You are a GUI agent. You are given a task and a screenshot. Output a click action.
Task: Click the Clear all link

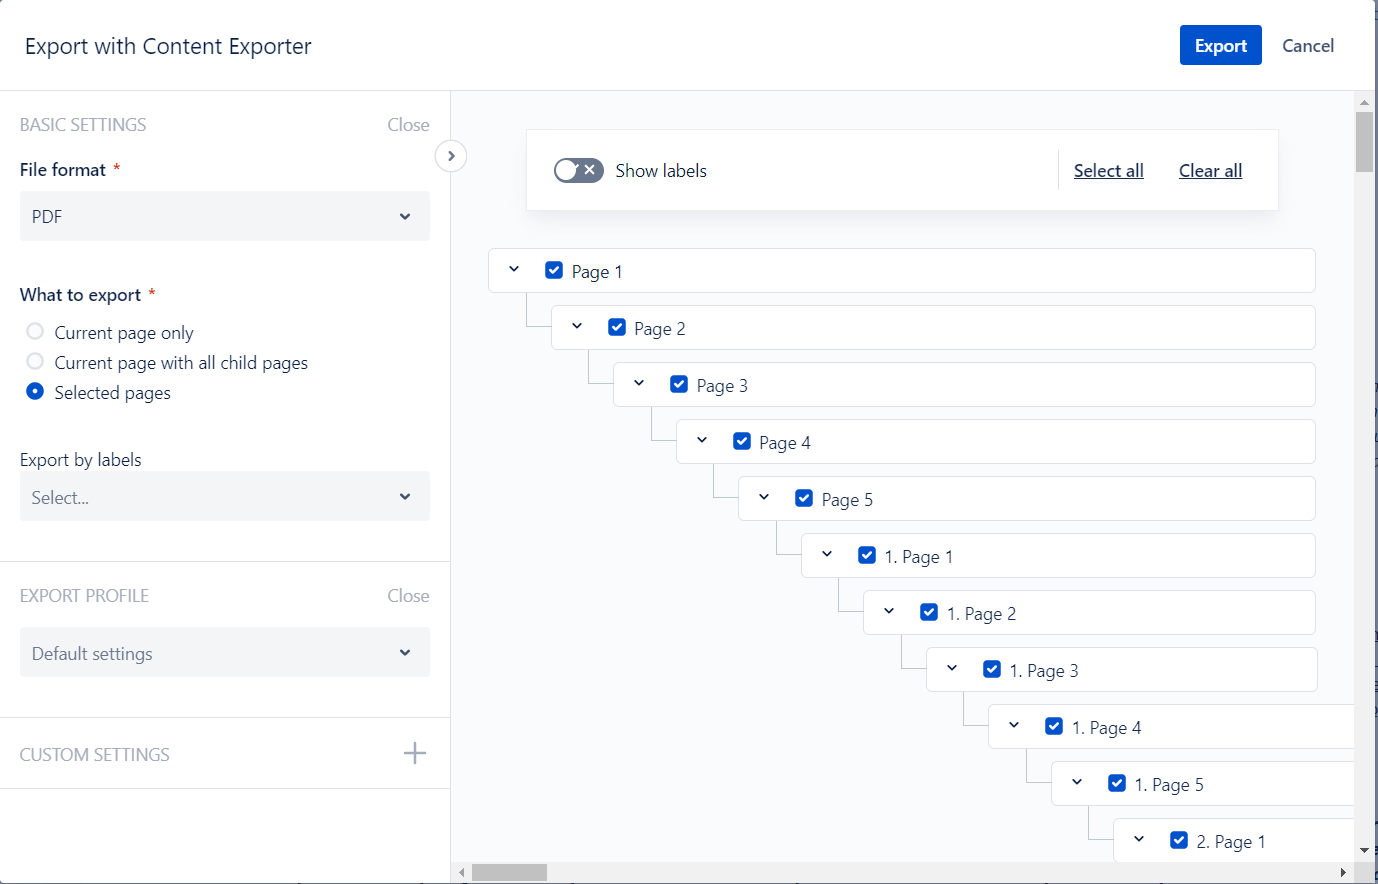click(x=1210, y=171)
